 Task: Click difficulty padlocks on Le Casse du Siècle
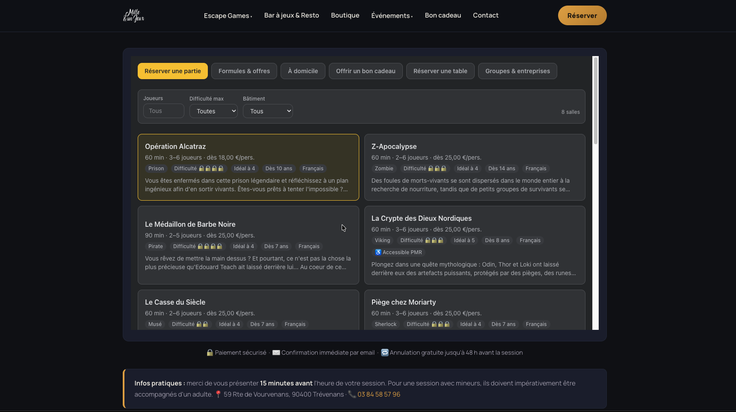pos(202,324)
